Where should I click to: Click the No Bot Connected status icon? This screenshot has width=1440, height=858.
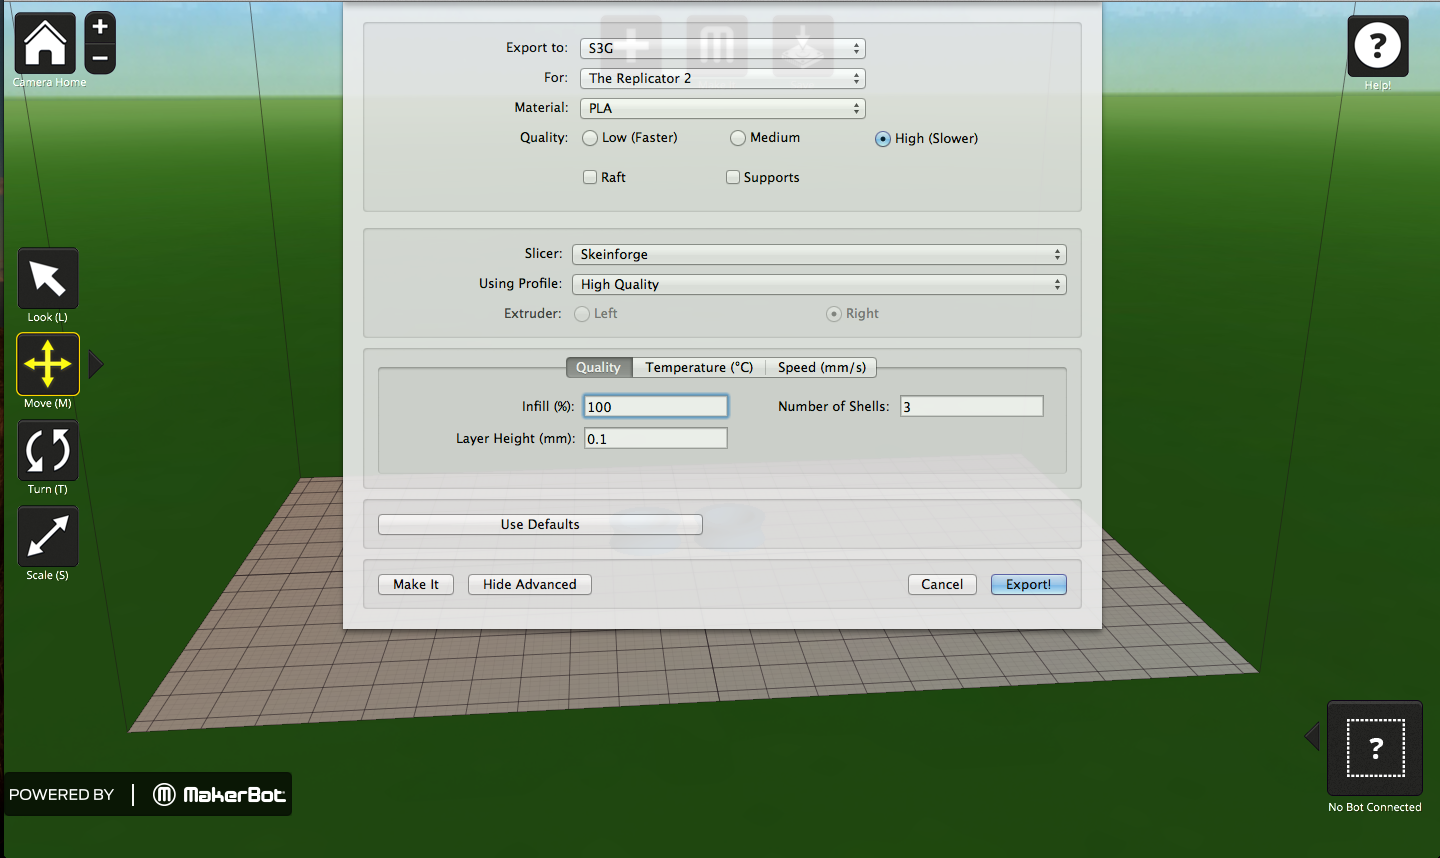[x=1375, y=748]
